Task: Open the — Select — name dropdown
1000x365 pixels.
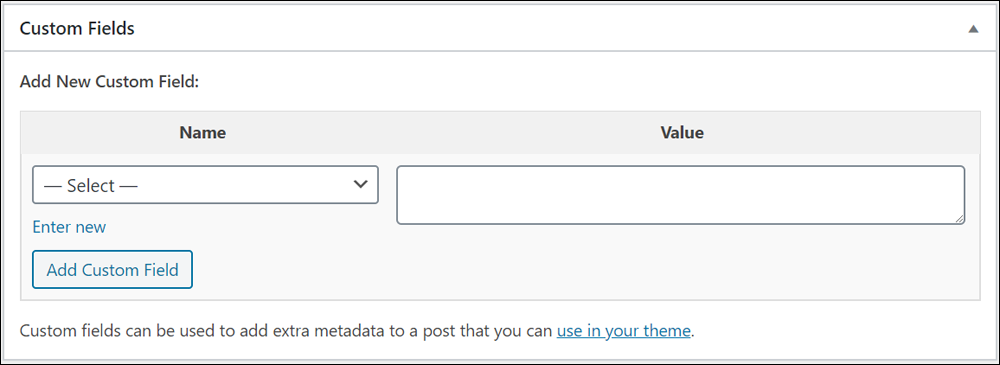Action: pos(205,185)
